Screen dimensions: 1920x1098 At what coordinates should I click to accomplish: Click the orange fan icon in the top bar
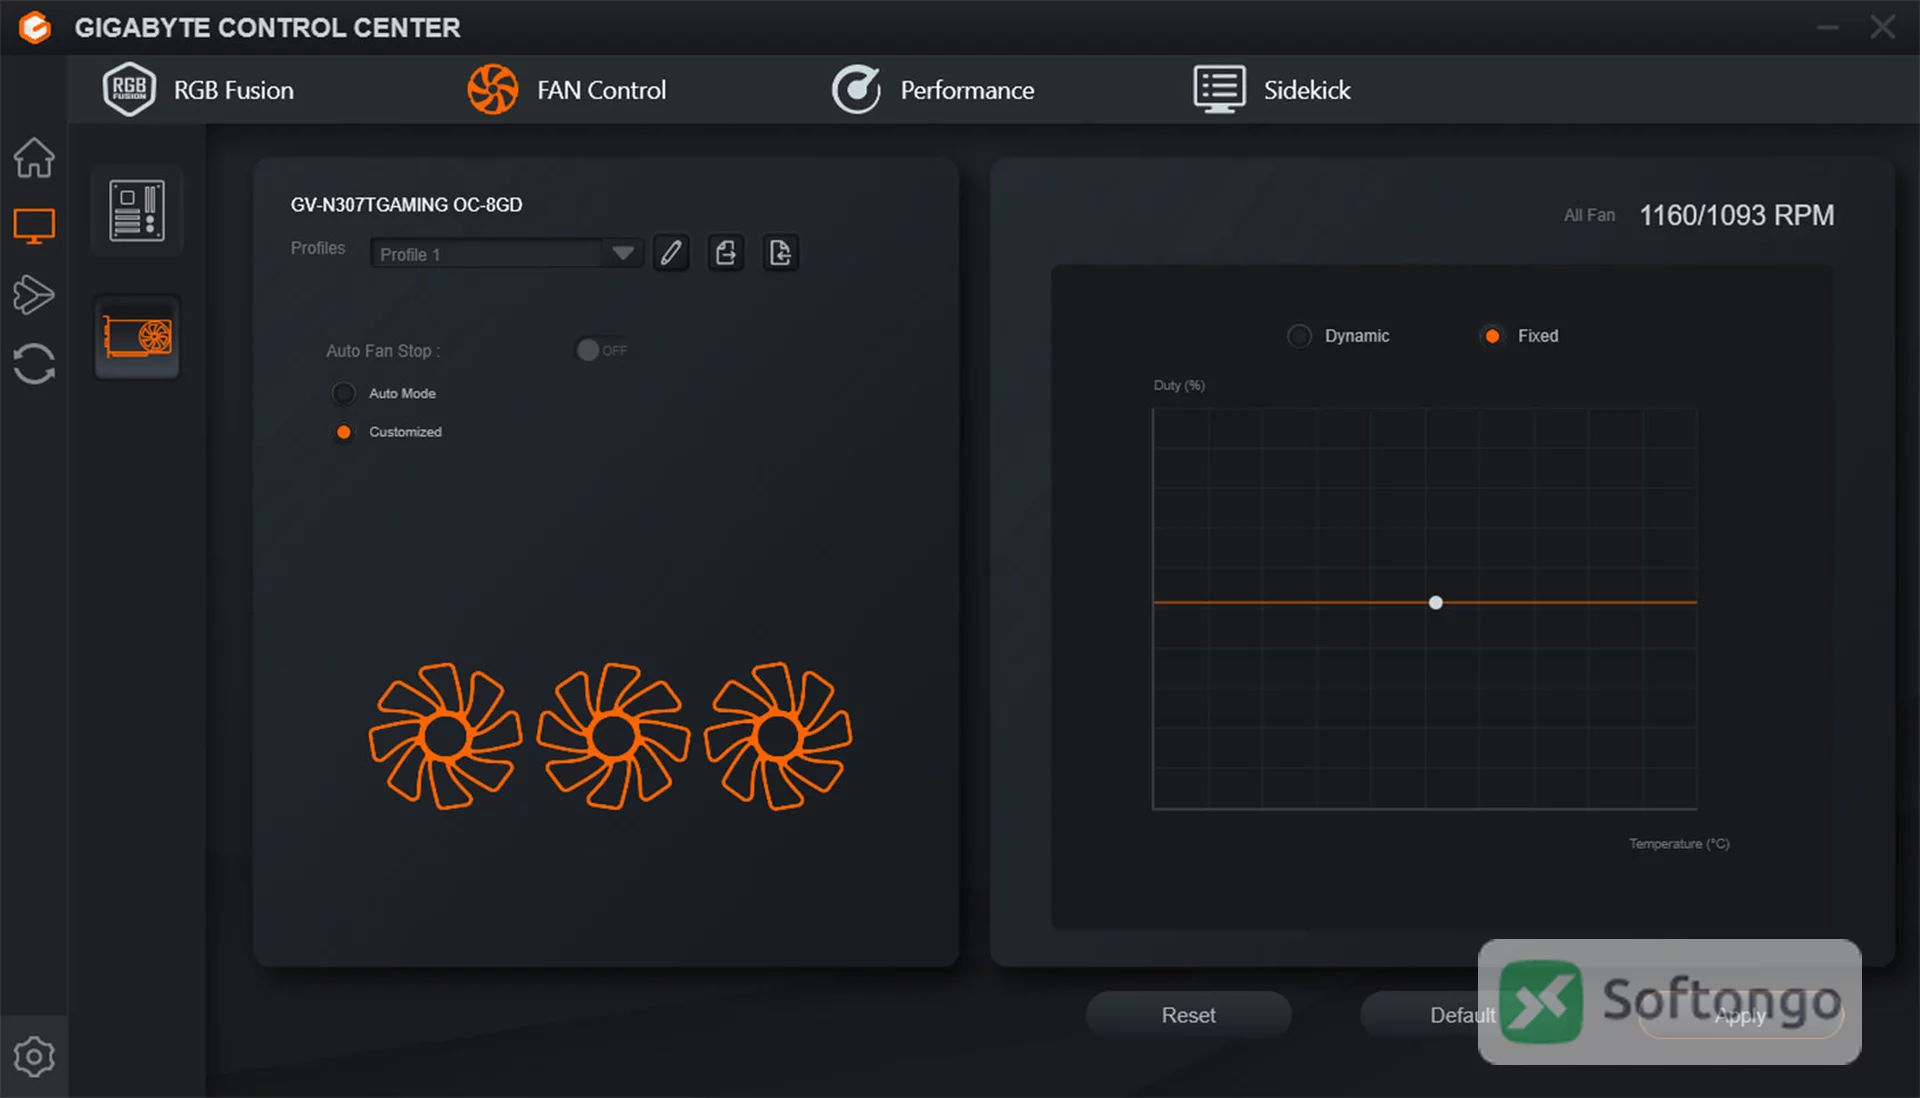click(493, 90)
